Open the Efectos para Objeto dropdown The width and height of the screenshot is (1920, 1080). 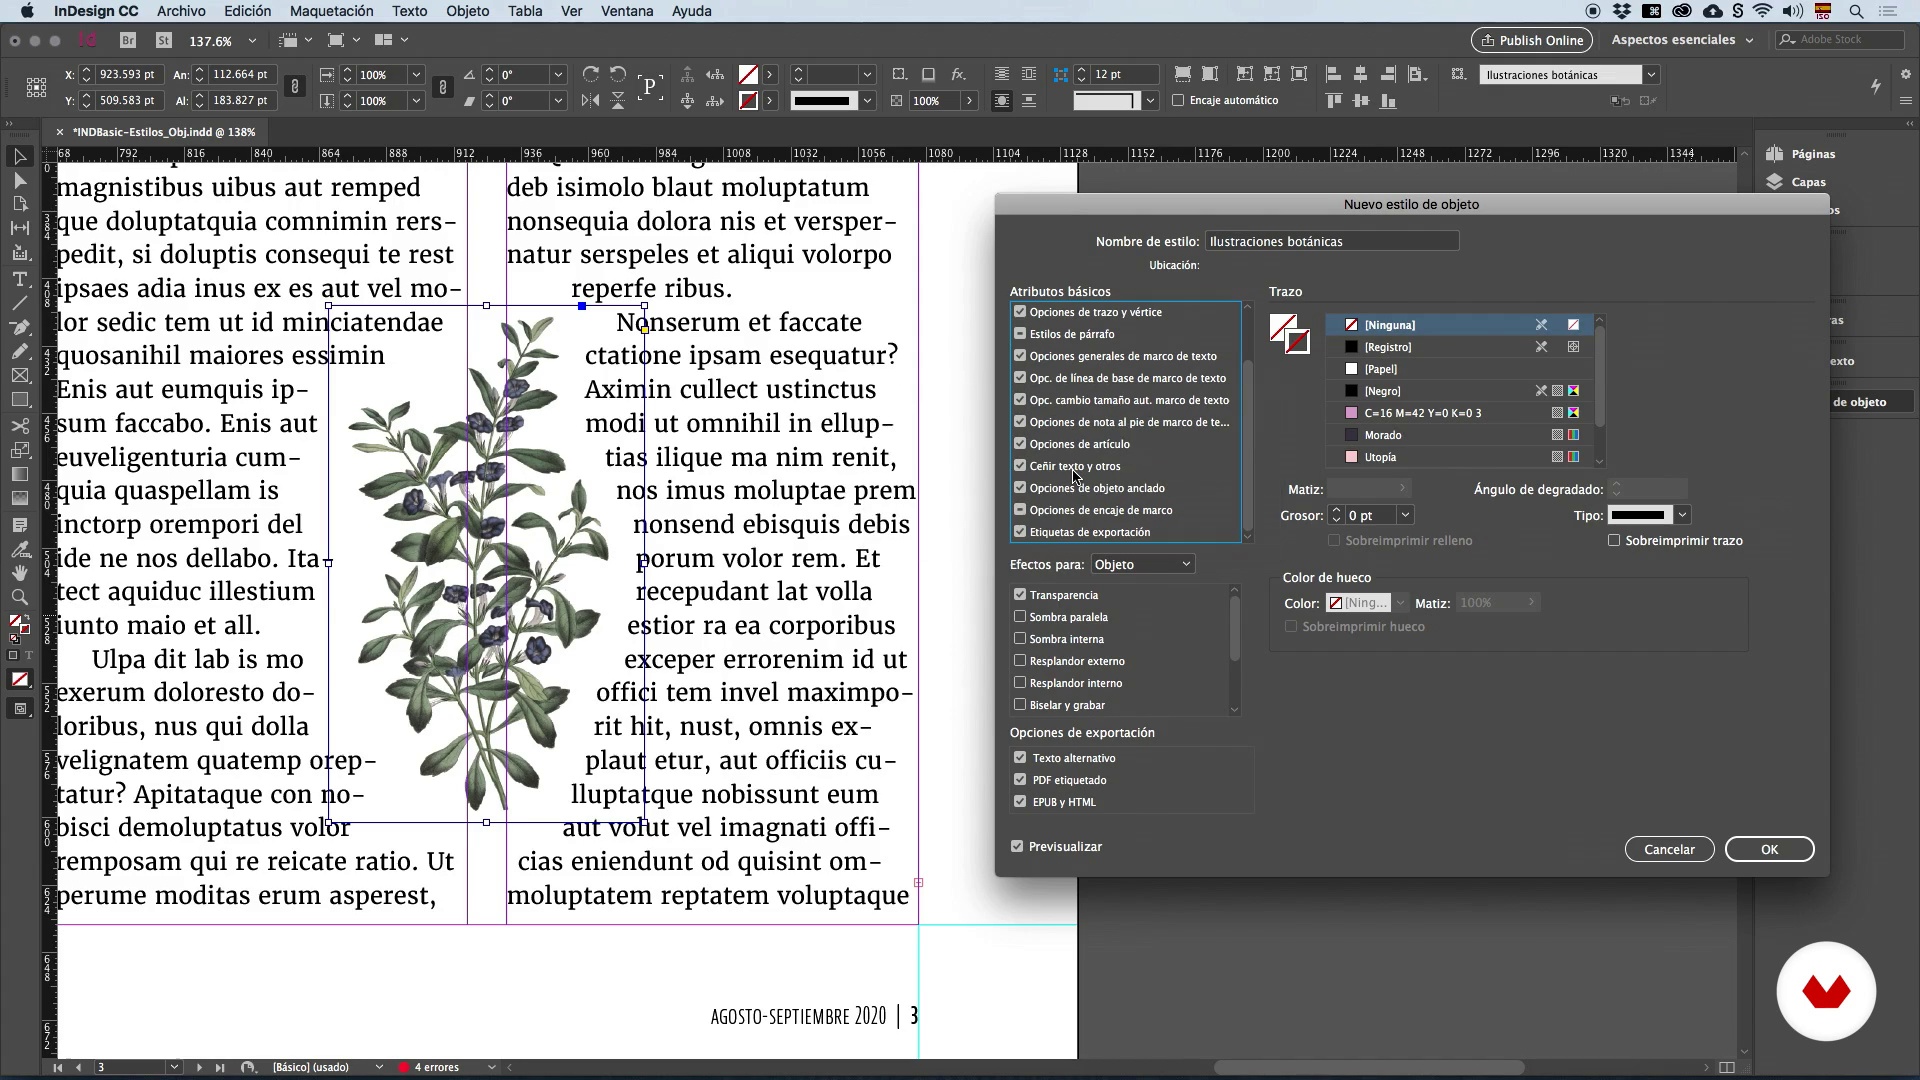tap(1142, 565)
